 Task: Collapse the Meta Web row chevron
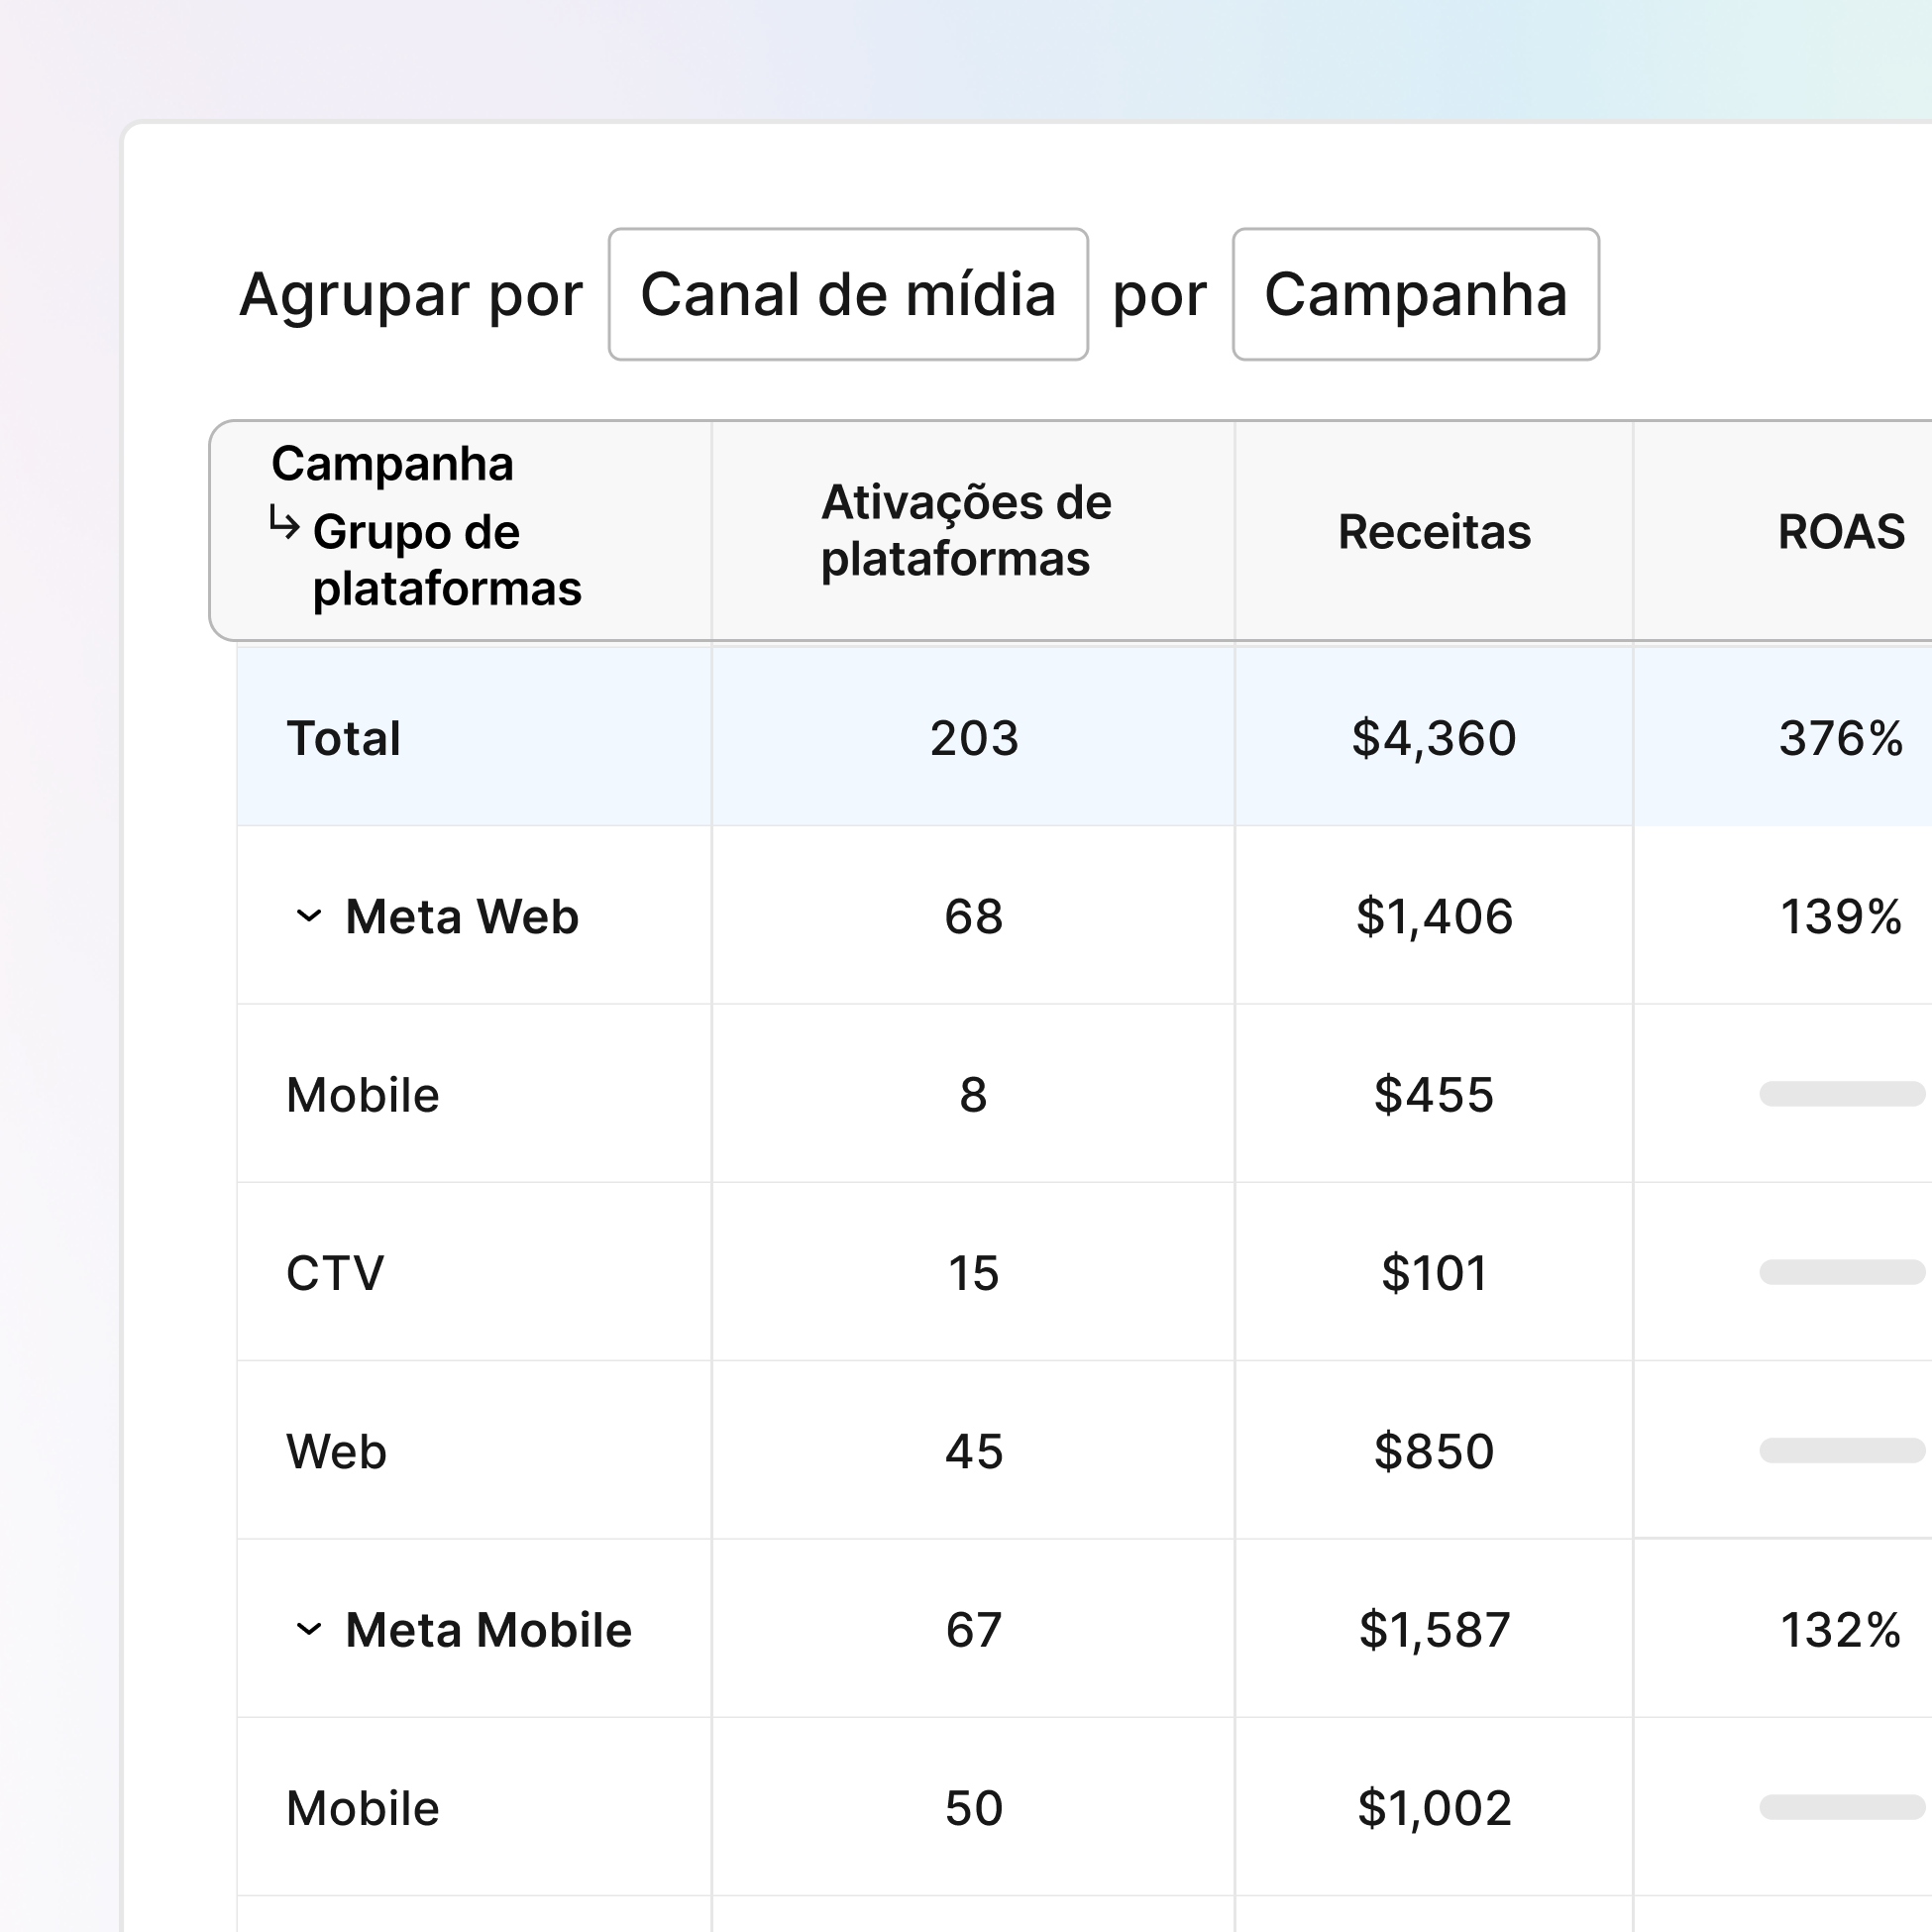pyautogui.click(x=309, y=916)
